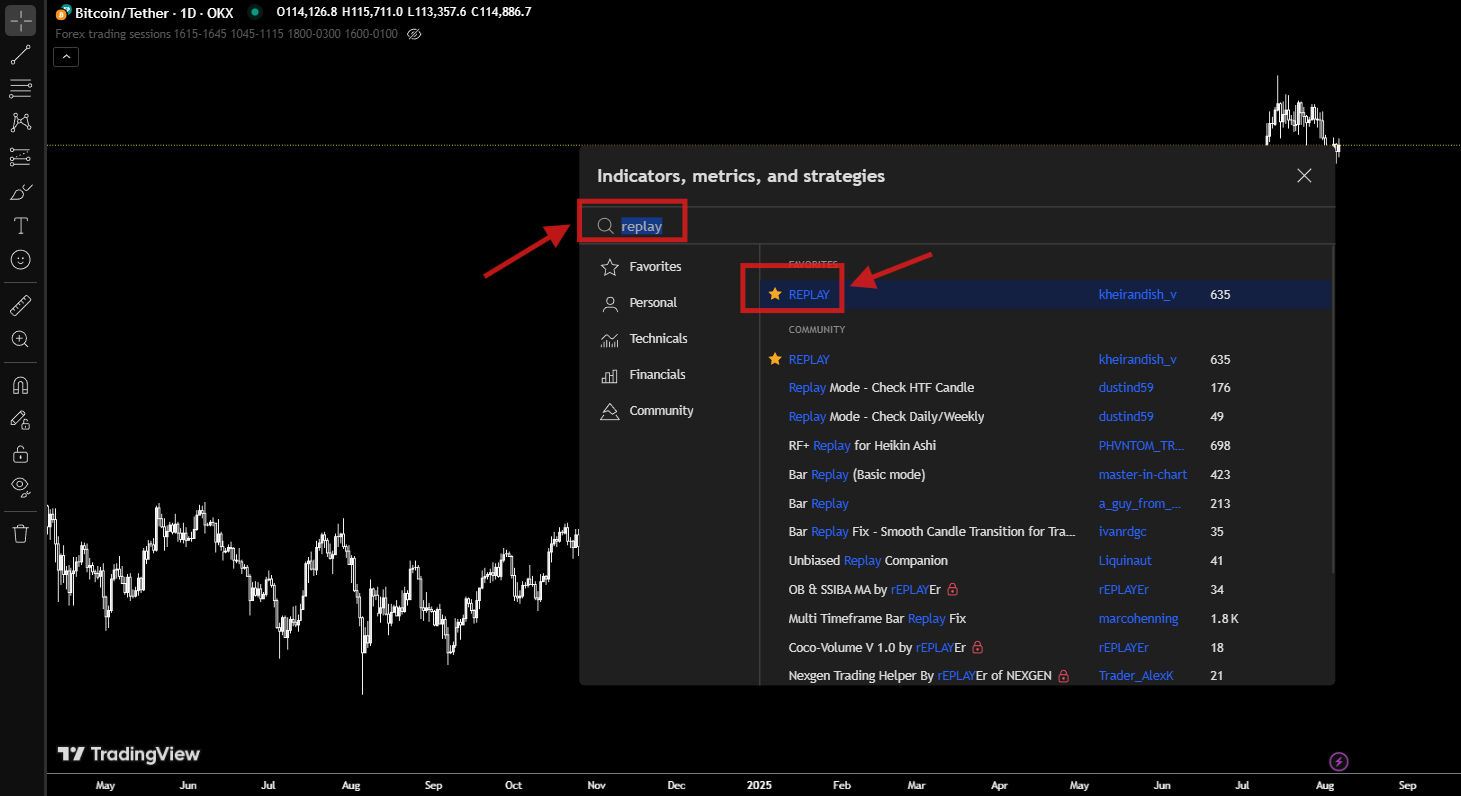
Task: Click the Forex trading sessions legend text
Action: [227, 34]
